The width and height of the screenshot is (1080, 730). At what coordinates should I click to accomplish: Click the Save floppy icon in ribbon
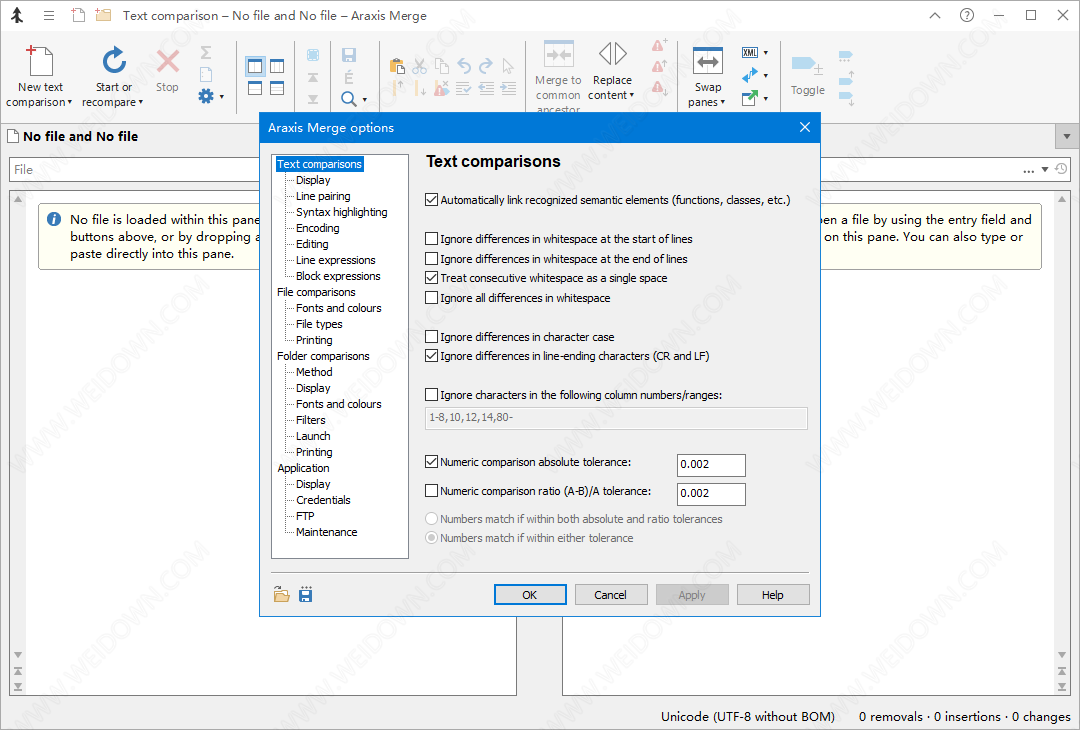pos(349,55)
